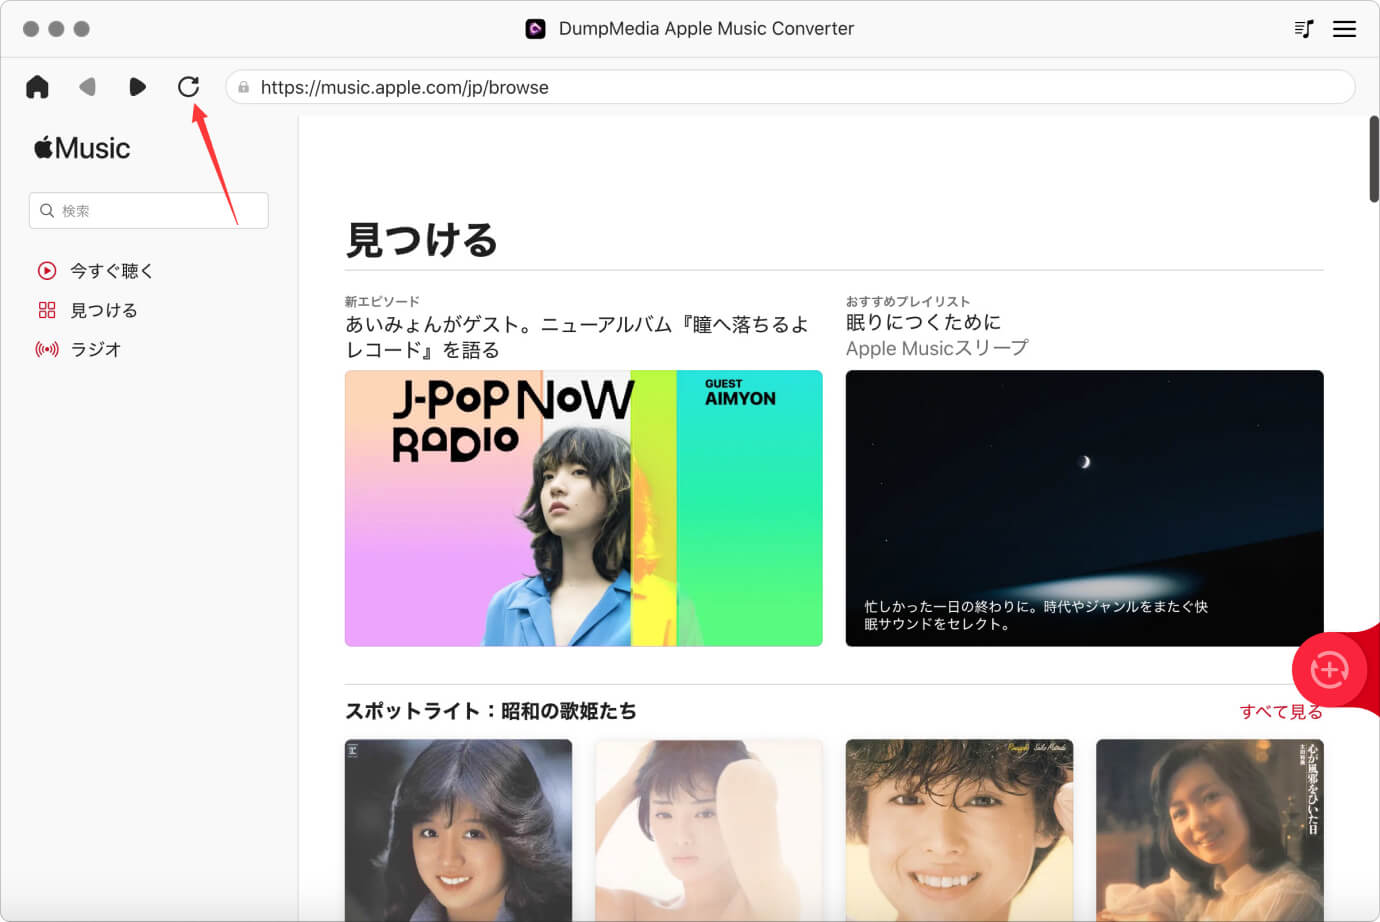The height and width of the screenshot is (922, 1380).
Task: Go forward with the right arrow
Action: [x=138, y=87]
